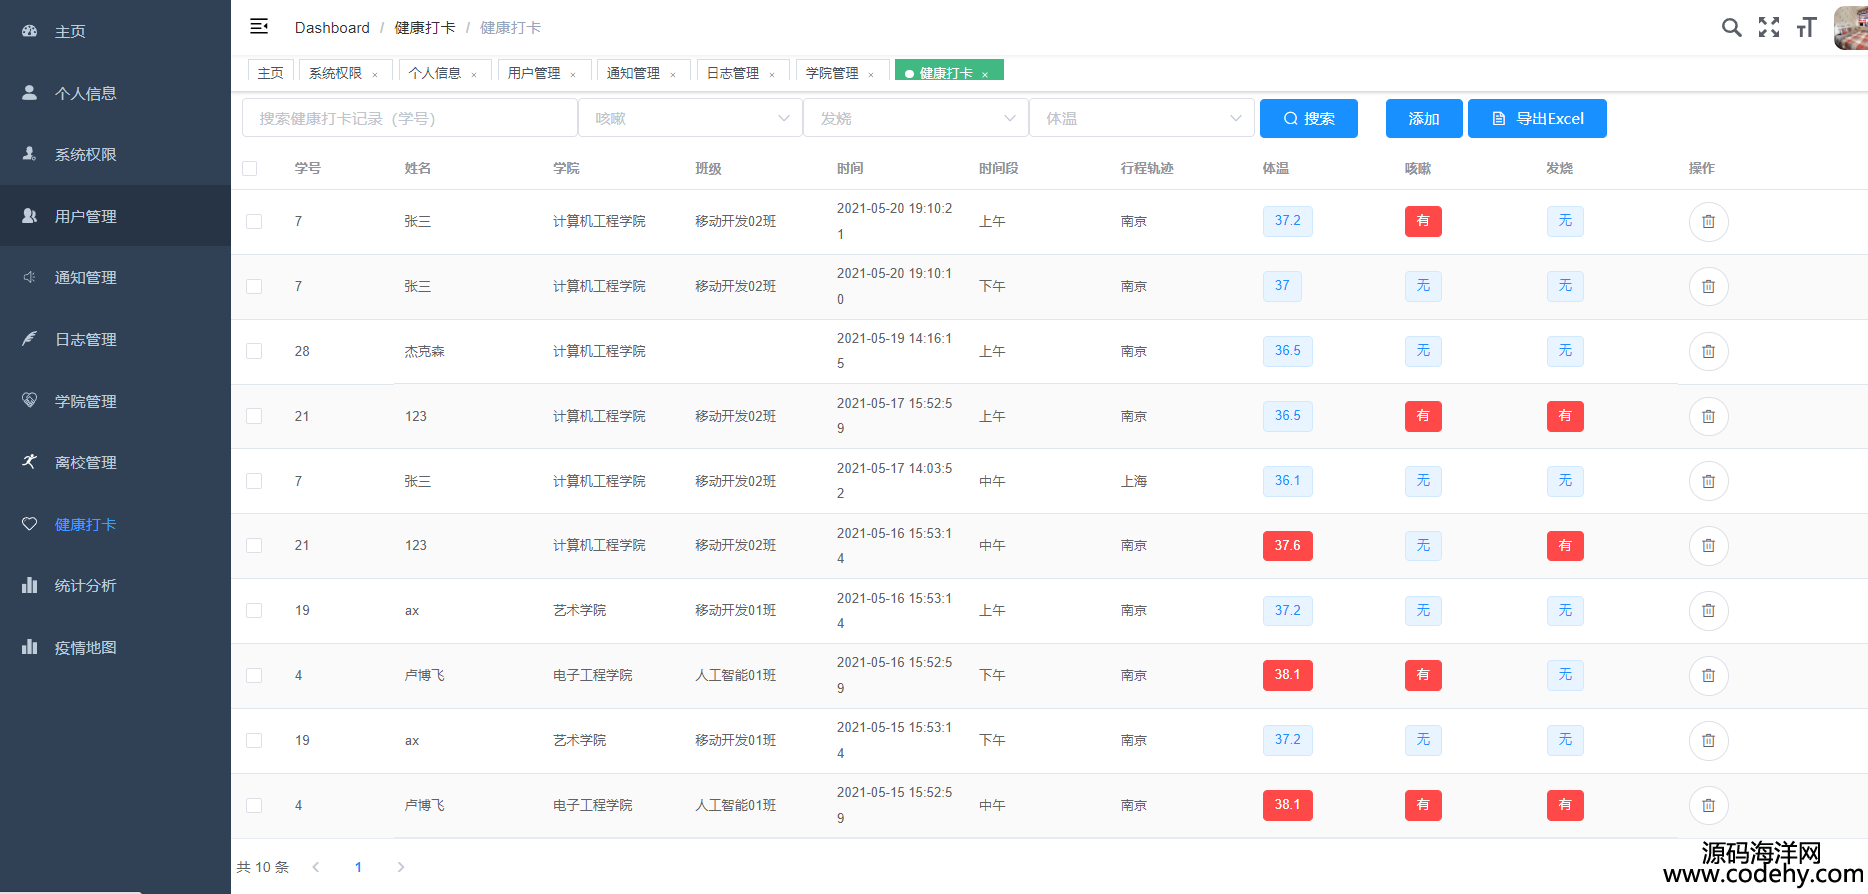The image size is (1868, 894).
Task: Toggle the select-all checkbox in table header
Action: click(250, 169)
